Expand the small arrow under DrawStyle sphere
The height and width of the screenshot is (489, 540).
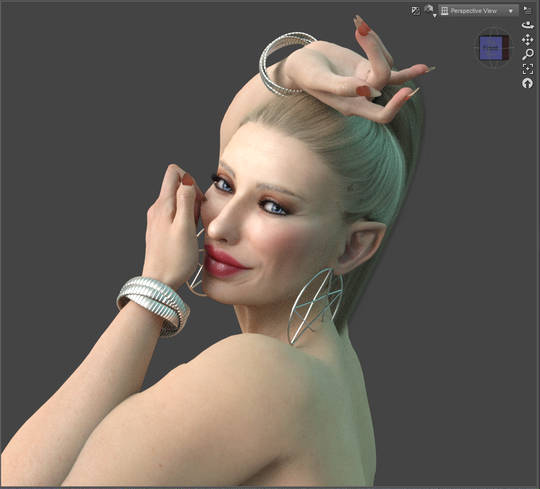coord(435,15)
